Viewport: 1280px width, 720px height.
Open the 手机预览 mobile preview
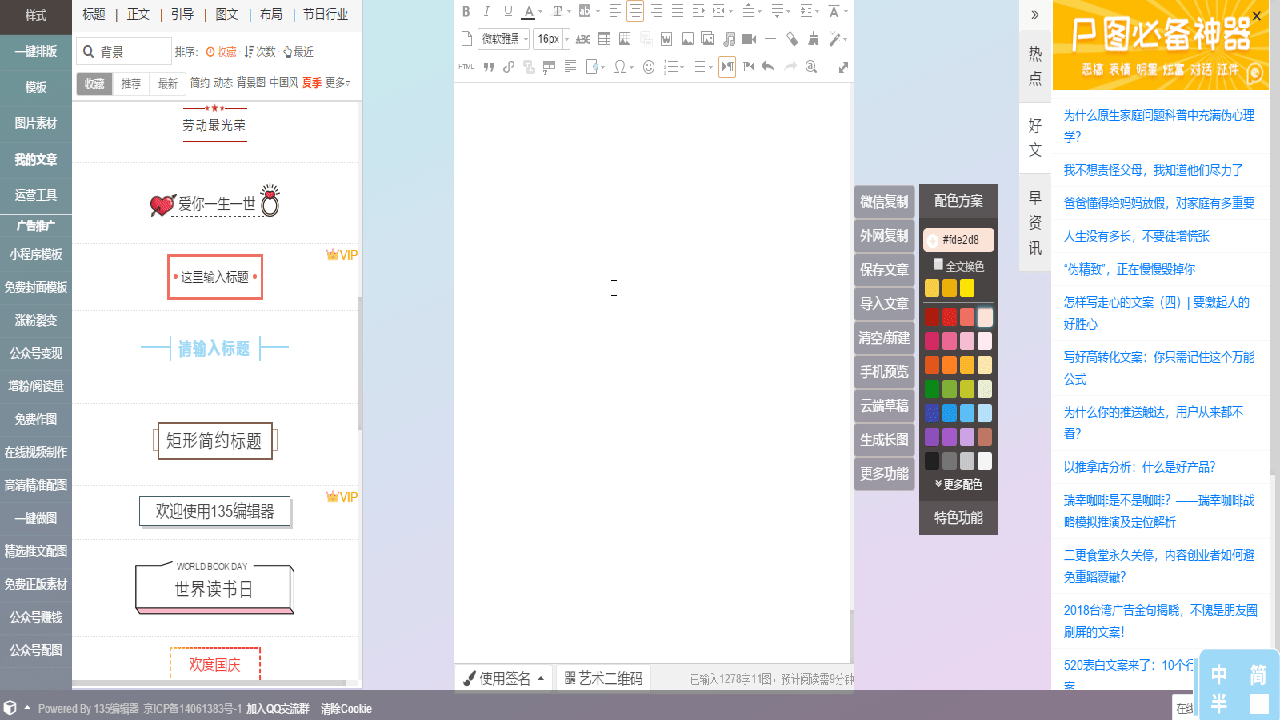[x=884, y=372]
